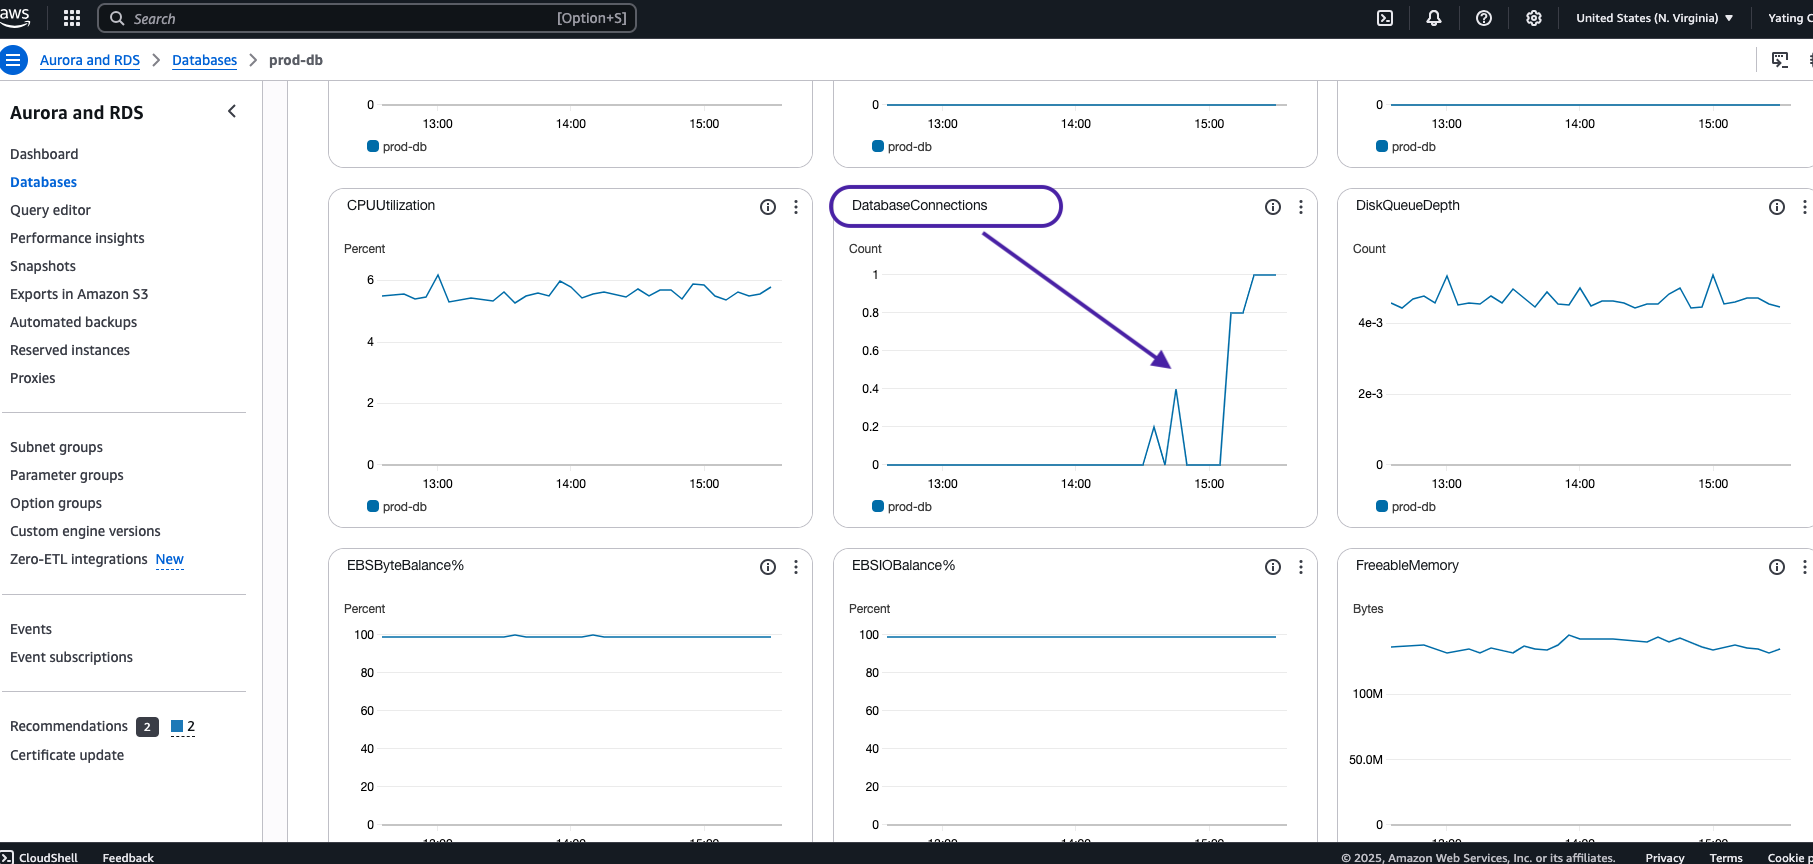Open the help question mark menu
1813x864 pixels.
(1484, 18)
